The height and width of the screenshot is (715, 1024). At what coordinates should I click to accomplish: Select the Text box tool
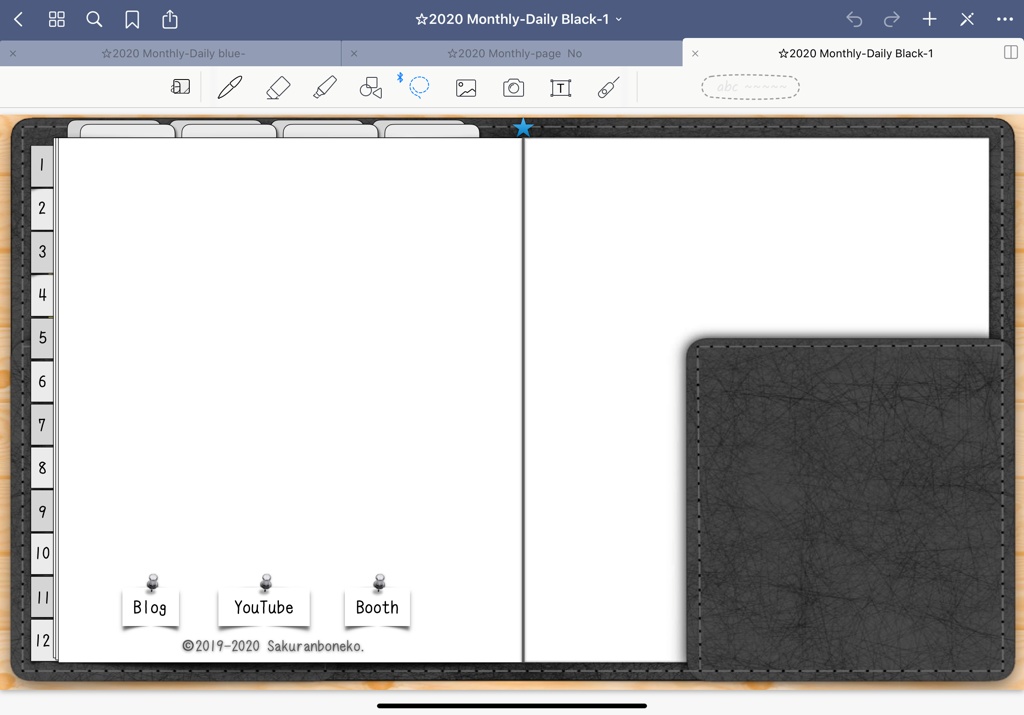(x=560, y=88)
